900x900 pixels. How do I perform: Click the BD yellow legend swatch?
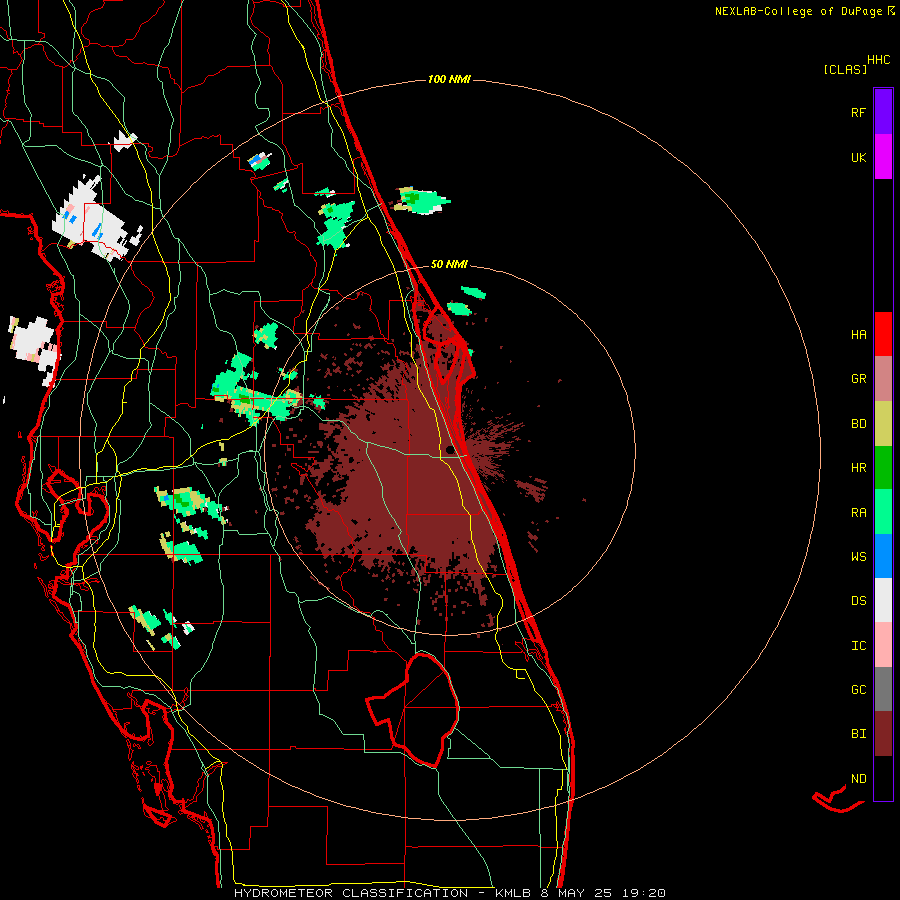883,424
